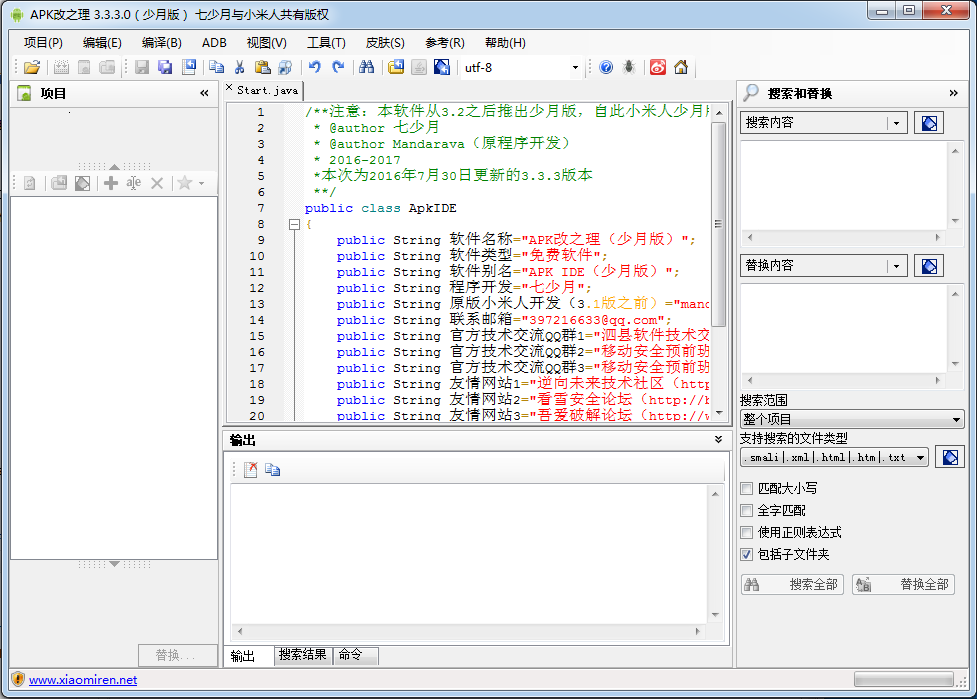Image resolution: width=977 pixels, height=699 pixels.
Task: Click the rename (a|e) icon in project toolbar
Action: [133, 183]
